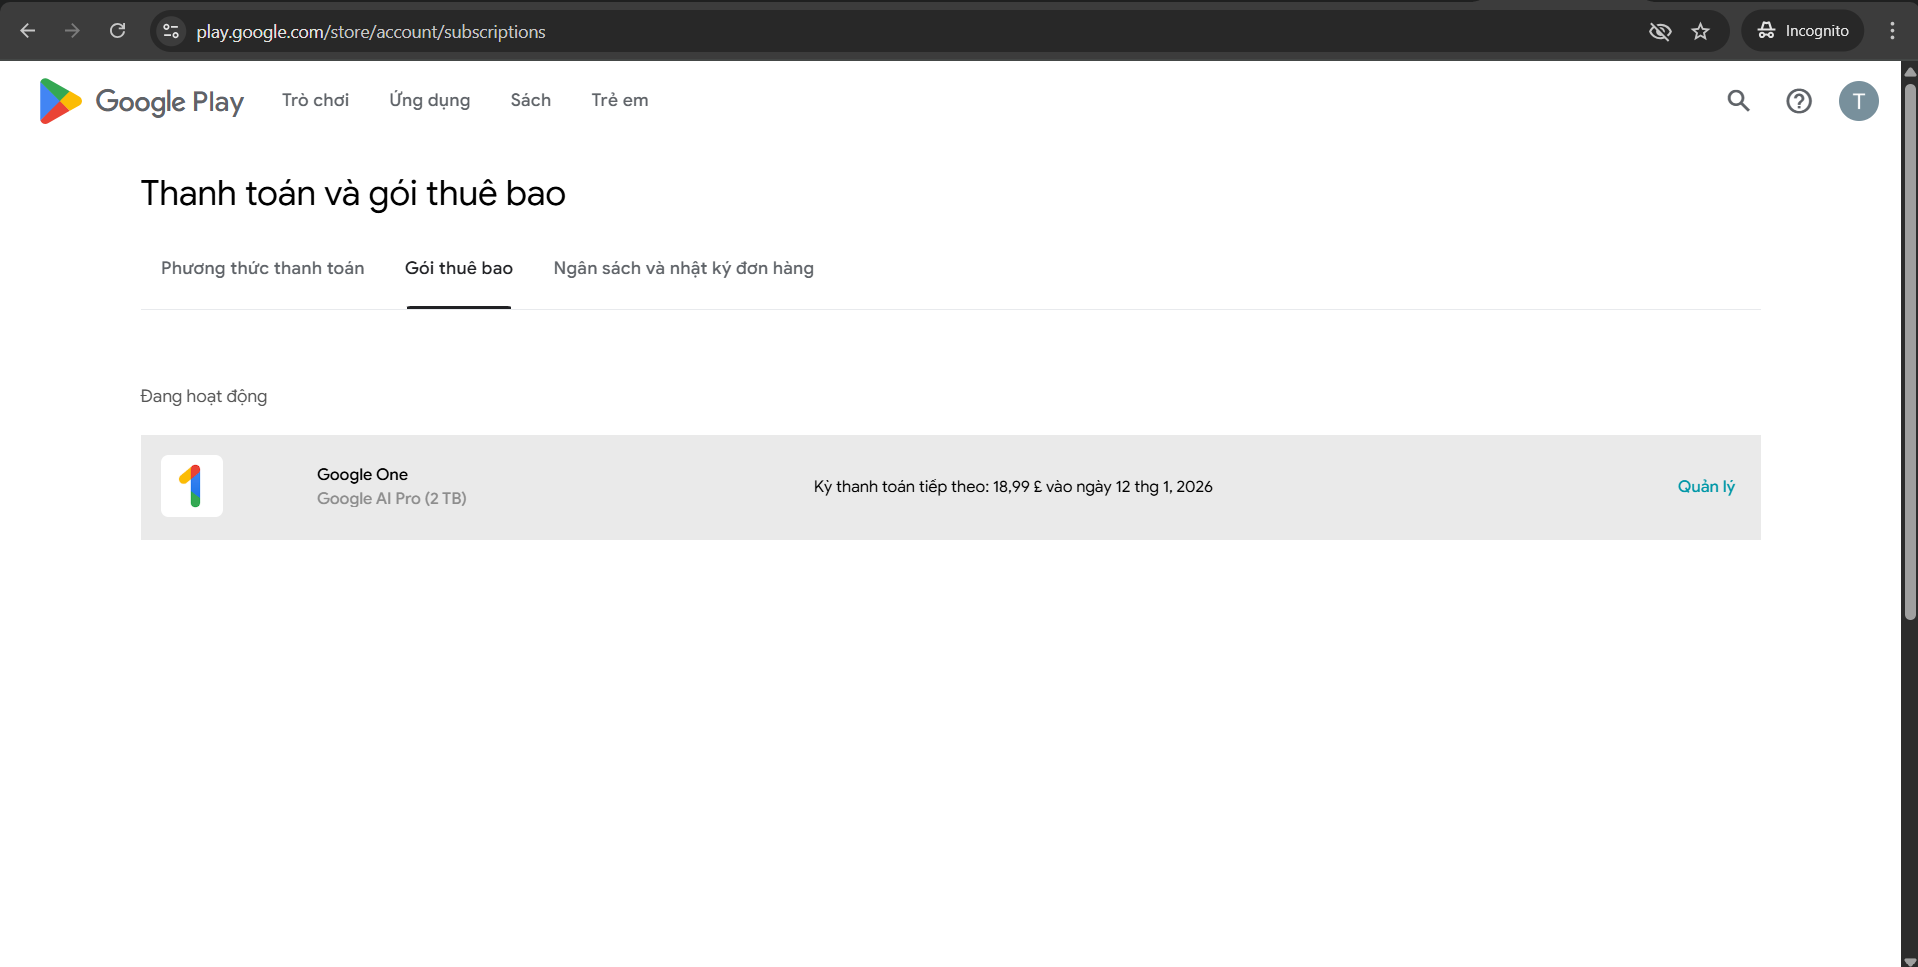Click the scrollbar up arrow

[x=1909, y=71]
